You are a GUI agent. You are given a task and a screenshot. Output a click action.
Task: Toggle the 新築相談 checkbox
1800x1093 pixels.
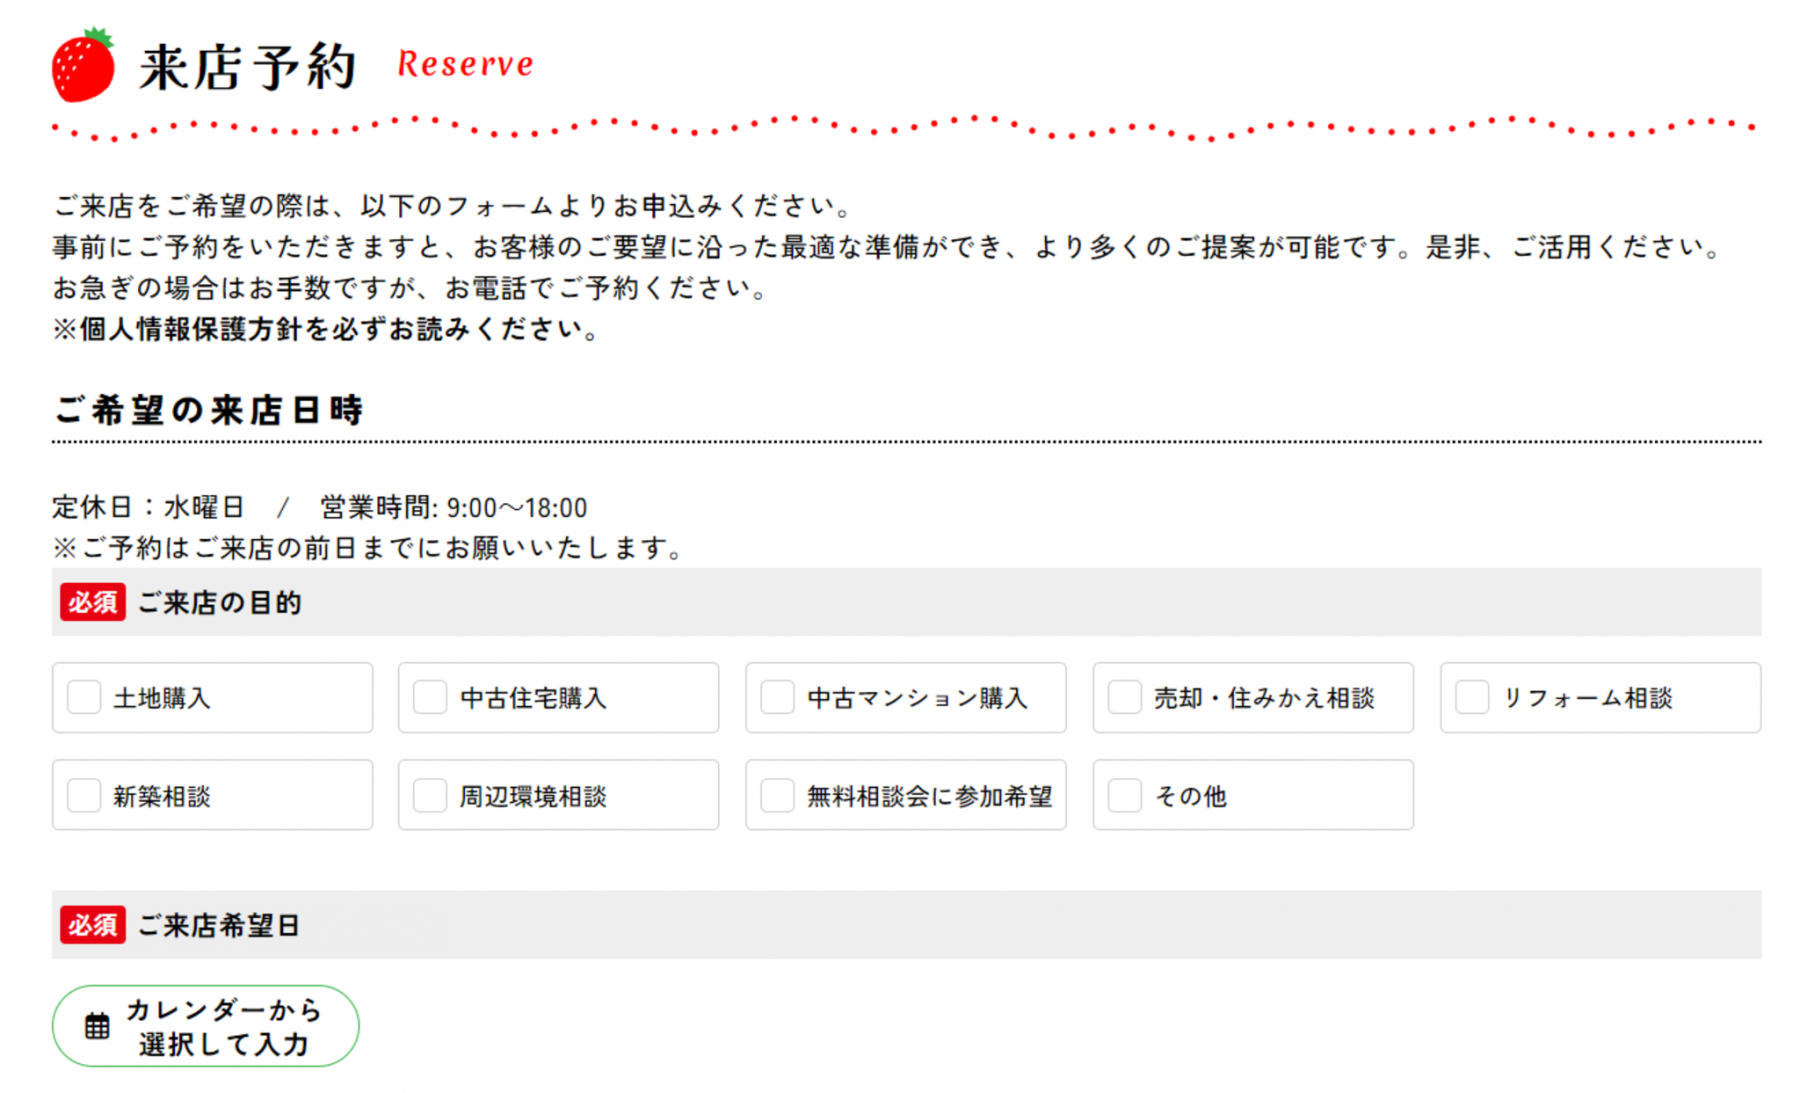(84, 796)
